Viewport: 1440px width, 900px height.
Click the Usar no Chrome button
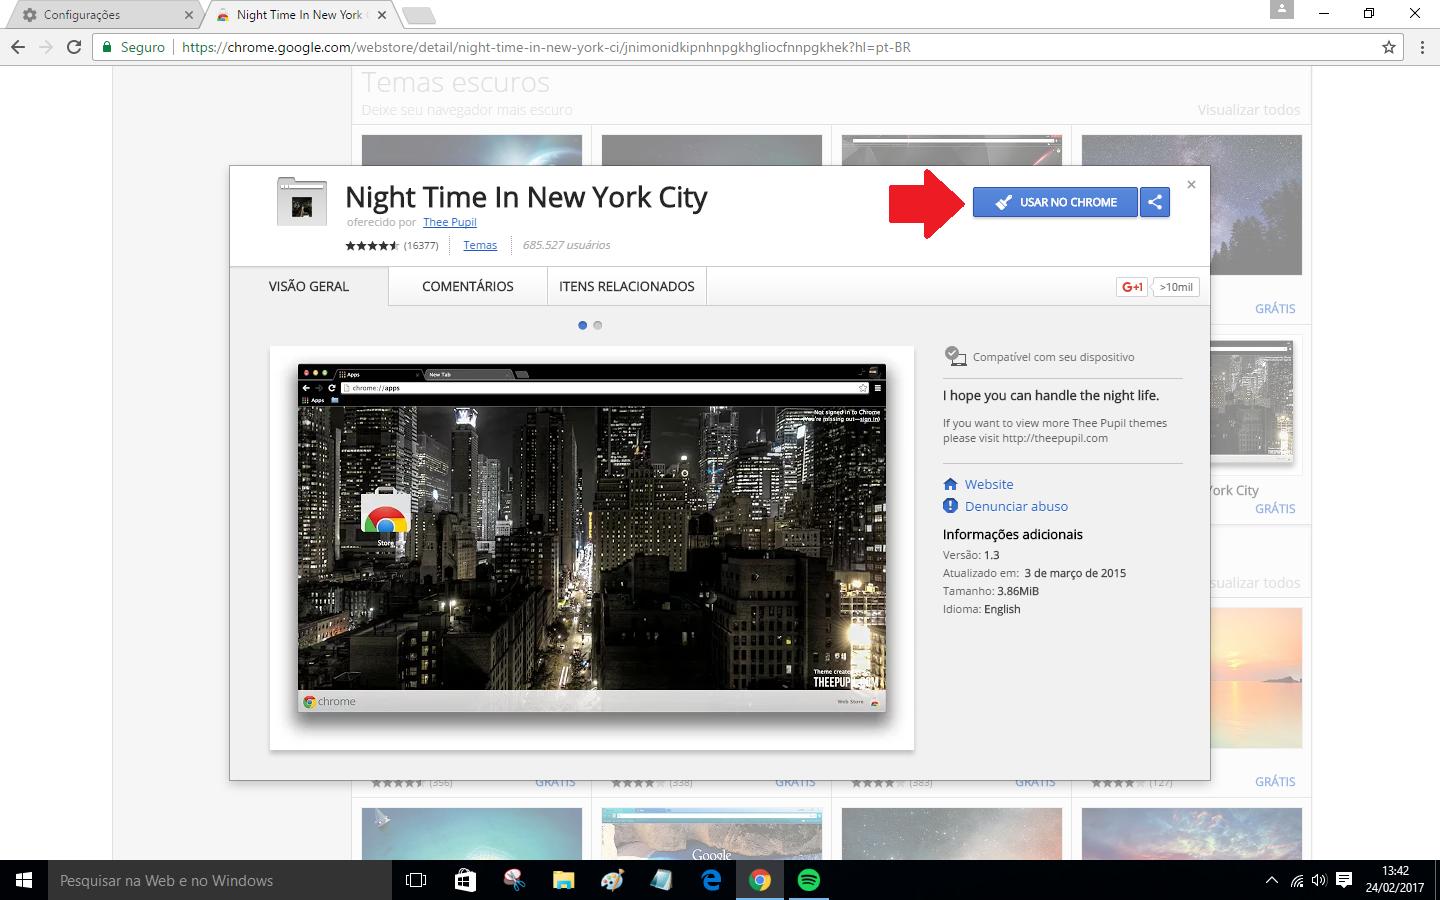point(1055,202)
